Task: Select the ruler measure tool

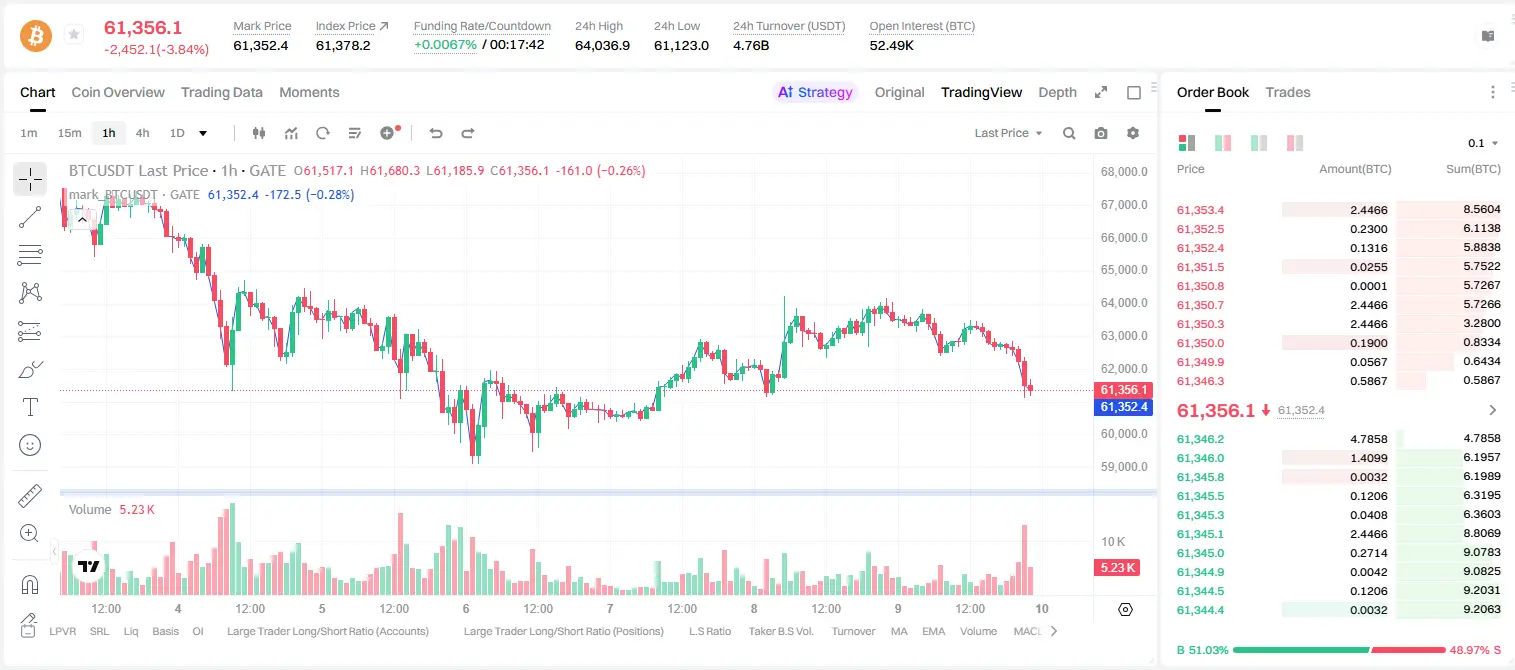Action: click(30, 496)
